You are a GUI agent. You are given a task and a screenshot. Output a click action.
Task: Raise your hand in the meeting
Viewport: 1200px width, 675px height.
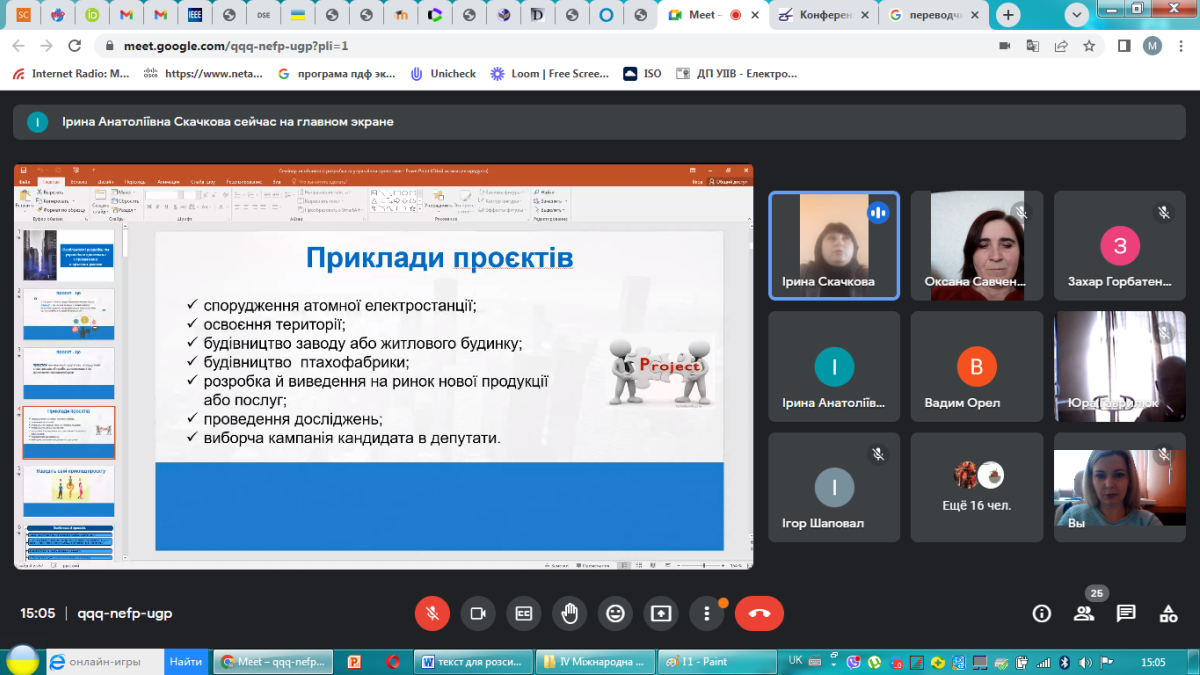(x=570, y=613)
